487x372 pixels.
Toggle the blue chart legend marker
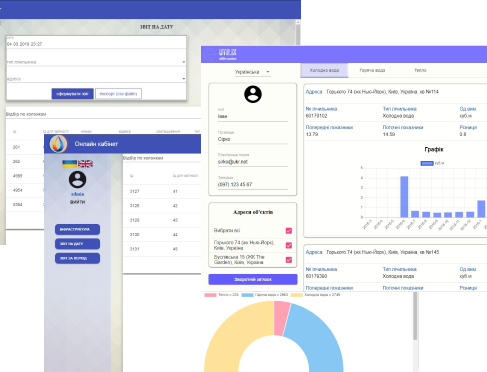(427, 163)
